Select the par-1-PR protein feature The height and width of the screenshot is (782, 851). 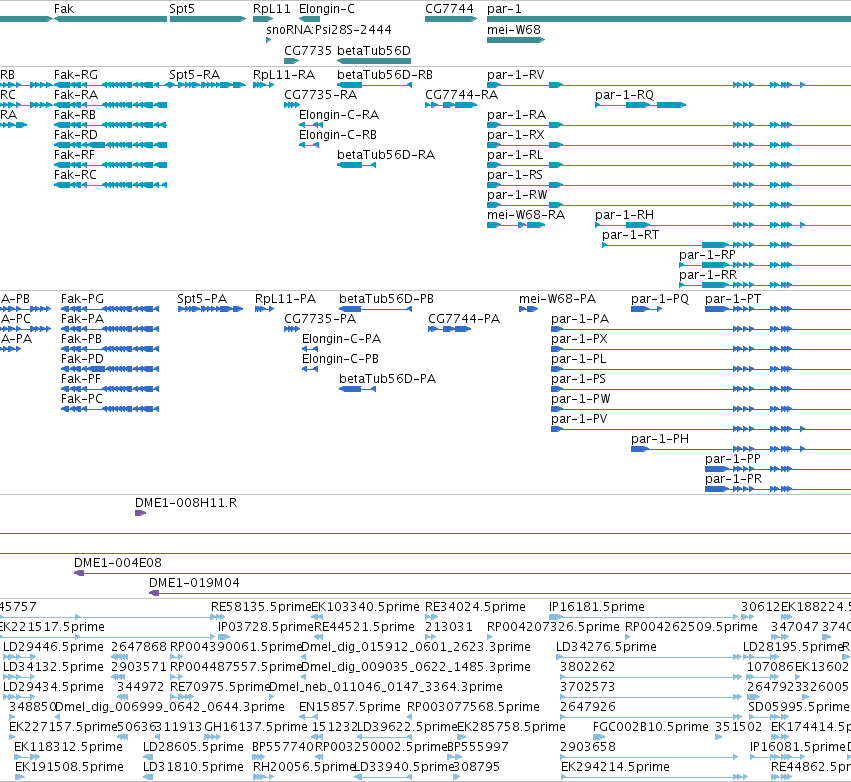click(778, 489)
